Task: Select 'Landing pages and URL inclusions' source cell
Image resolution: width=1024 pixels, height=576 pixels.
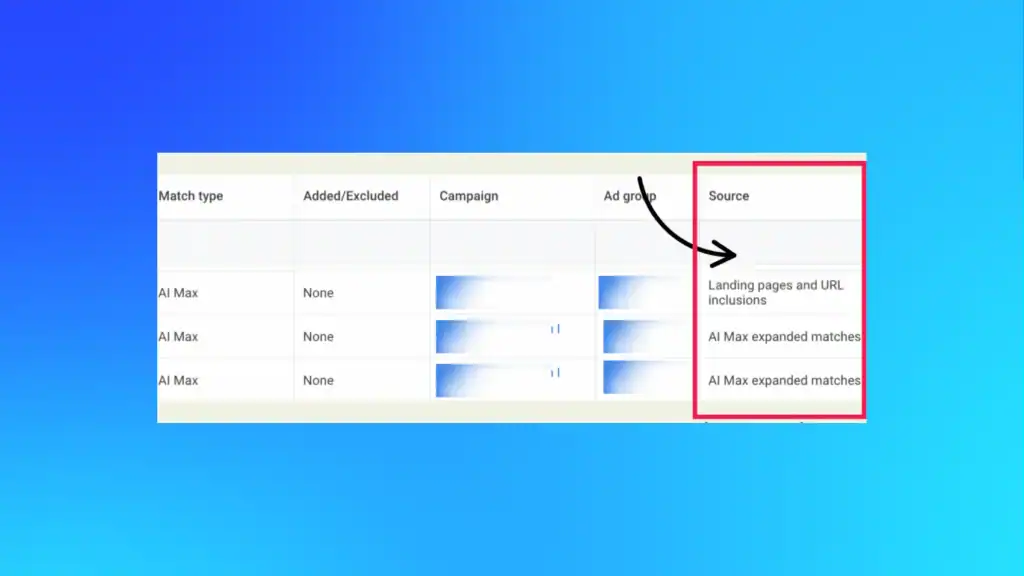Action: [776, 293]
